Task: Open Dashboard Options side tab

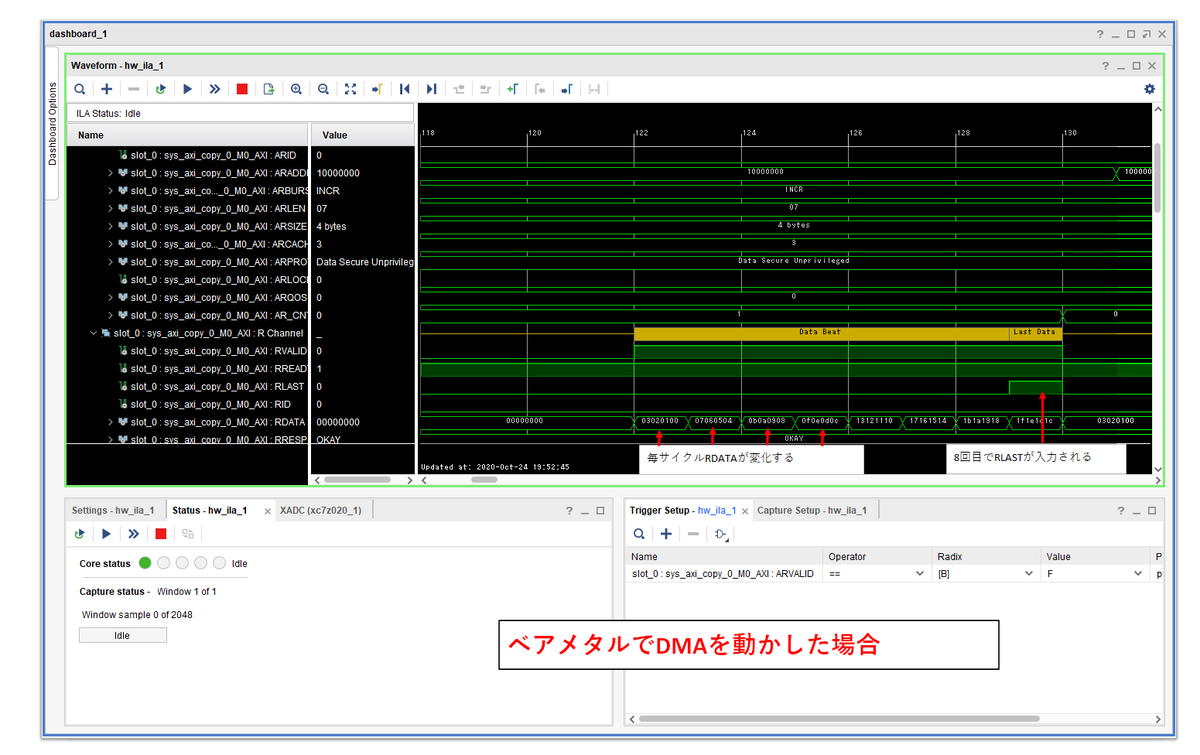Action: pyautogui.click(x=54, y=124)
